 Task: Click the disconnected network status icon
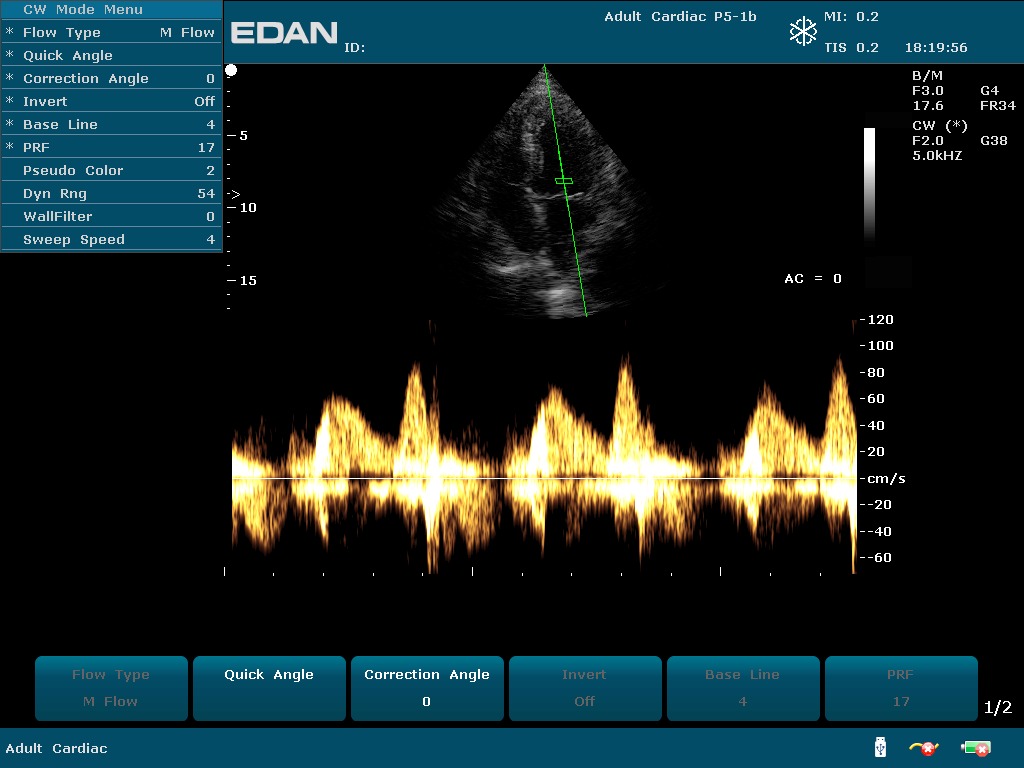(x=923, y=748)
